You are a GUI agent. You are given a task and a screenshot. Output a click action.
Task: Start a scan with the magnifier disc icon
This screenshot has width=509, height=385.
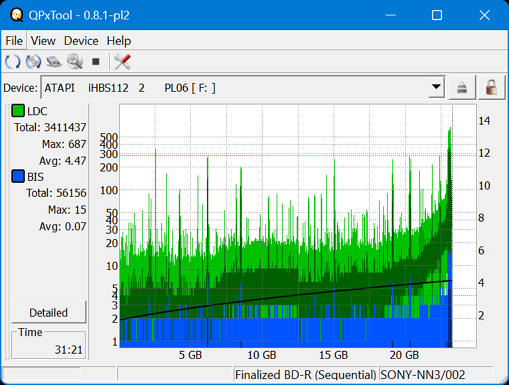(x=75, y=62)
